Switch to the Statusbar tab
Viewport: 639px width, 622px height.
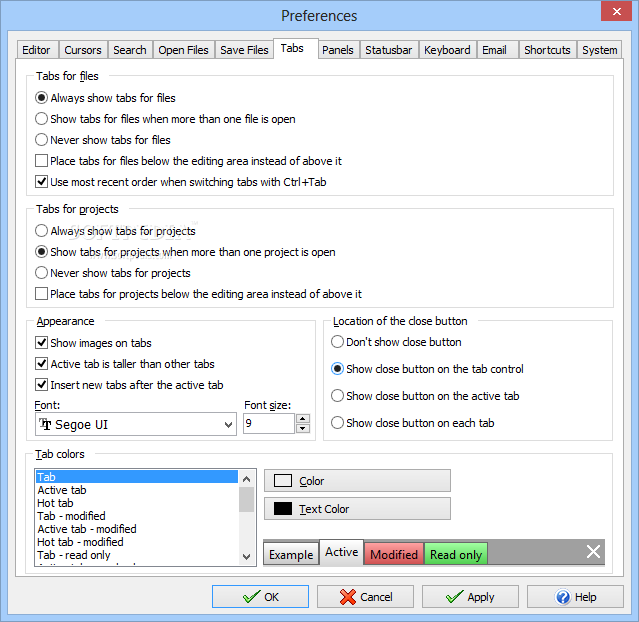(x=389, y=50)
